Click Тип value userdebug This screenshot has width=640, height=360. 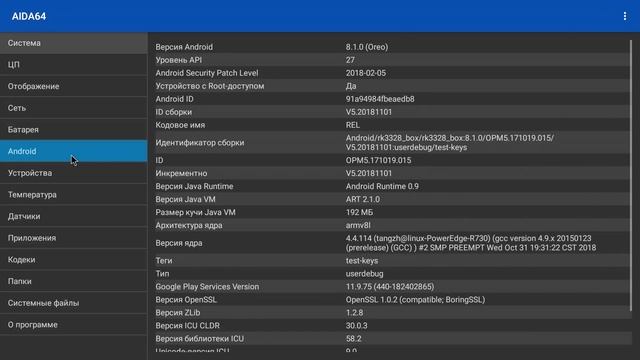364,274
